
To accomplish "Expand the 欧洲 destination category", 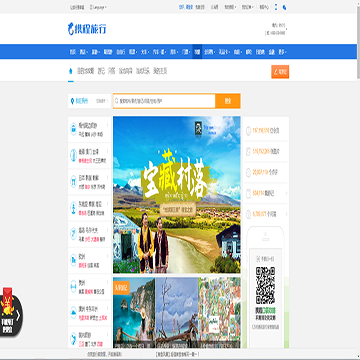I will click(89, 260).
